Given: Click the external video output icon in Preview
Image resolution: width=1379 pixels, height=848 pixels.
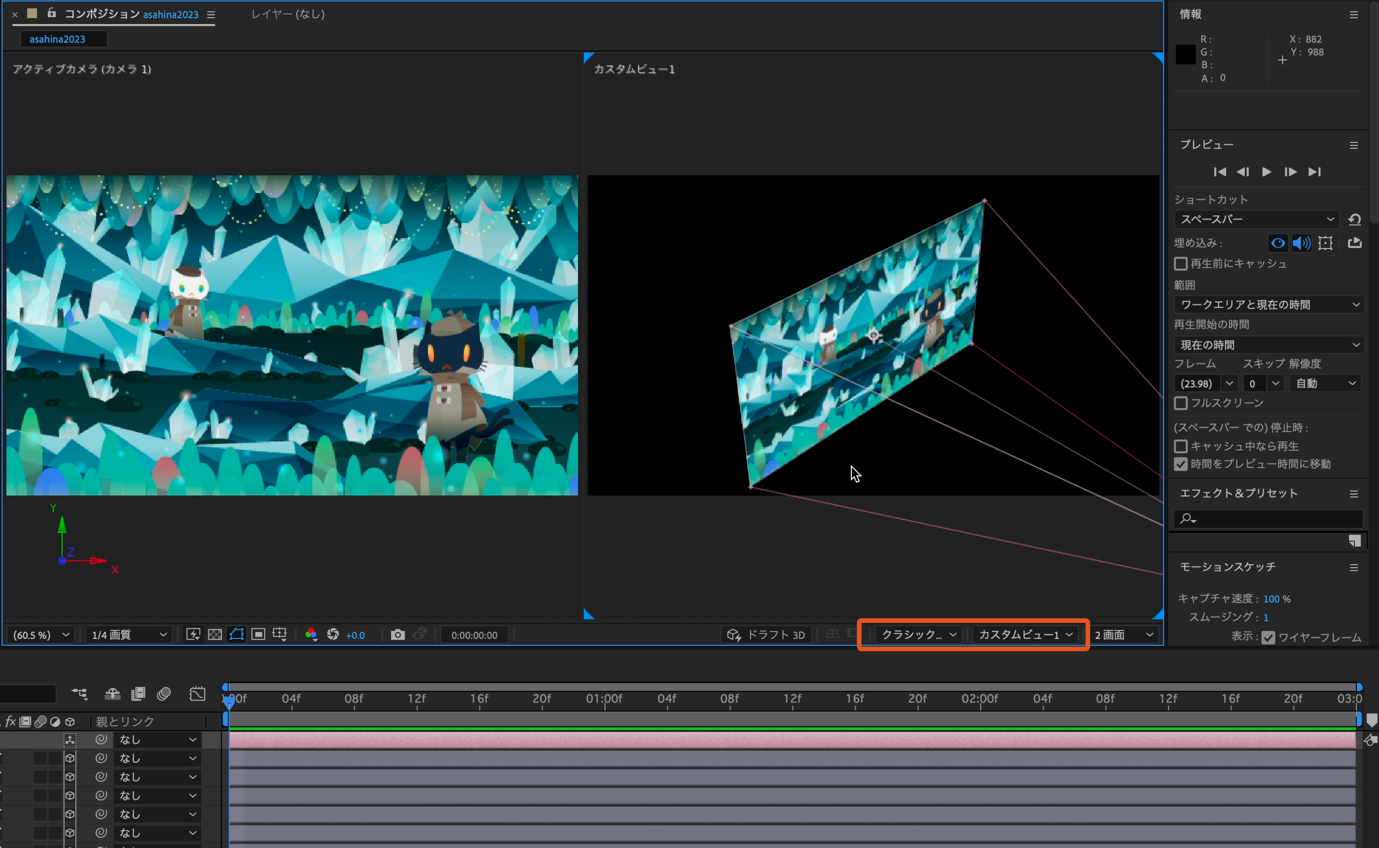Looking at the screenshot, I should (1355, 243).
